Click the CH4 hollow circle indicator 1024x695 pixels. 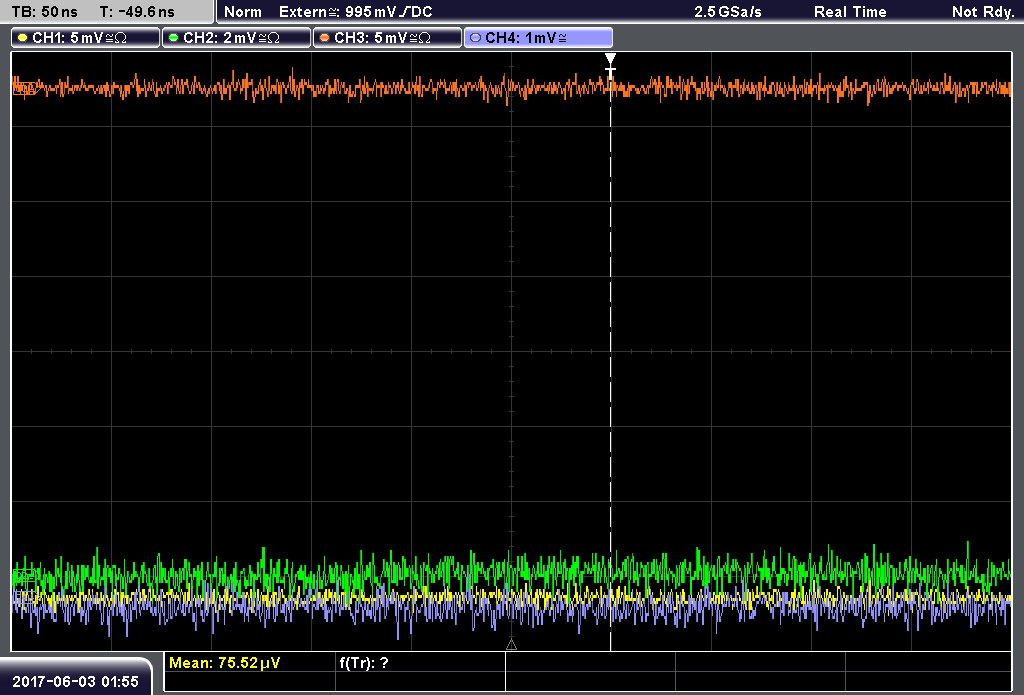tap(475, 38)
